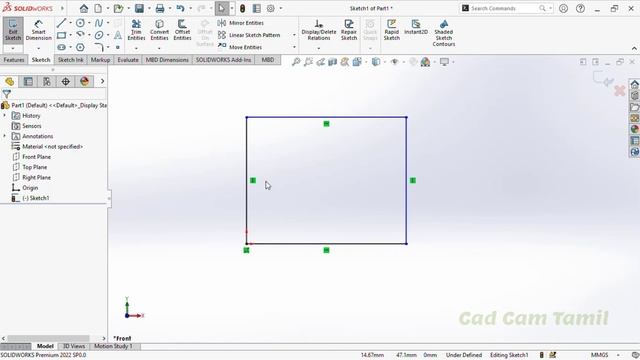Toggle Shaded Sketch Contours
Viewport: 640px width, 360px height.
444,33
